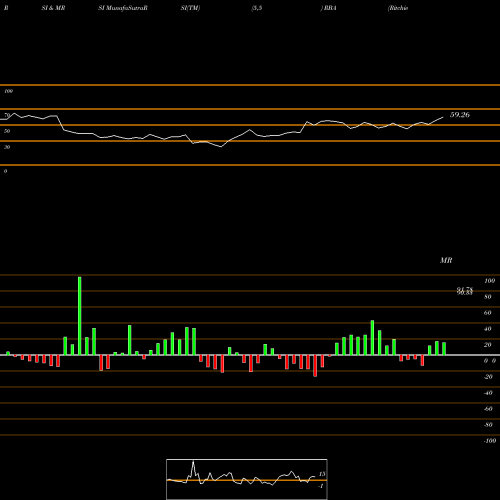Click the MR axis label 60
Image resolution: width=500 pixels, height=500 pixels.
coord(487,313)
